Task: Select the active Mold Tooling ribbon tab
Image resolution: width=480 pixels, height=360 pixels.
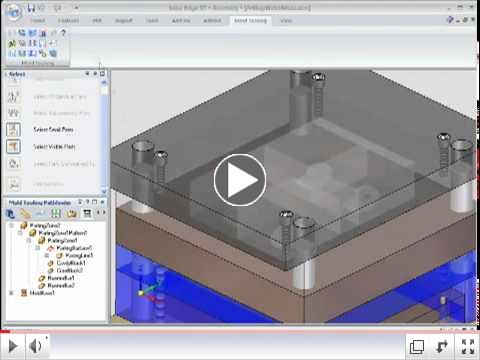Action: pyautogui.click(x=250, y=21)
